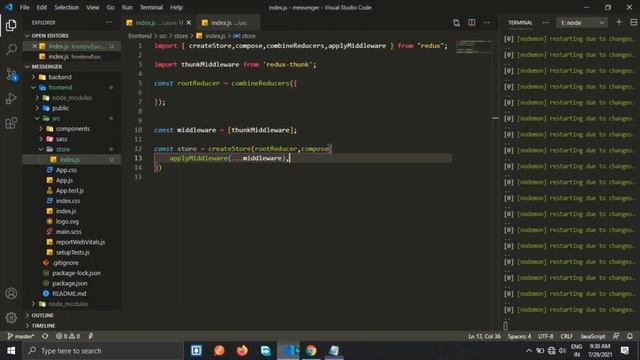Open App.css in the explorer
Viewport: 640px width, 360px height.
66,170
